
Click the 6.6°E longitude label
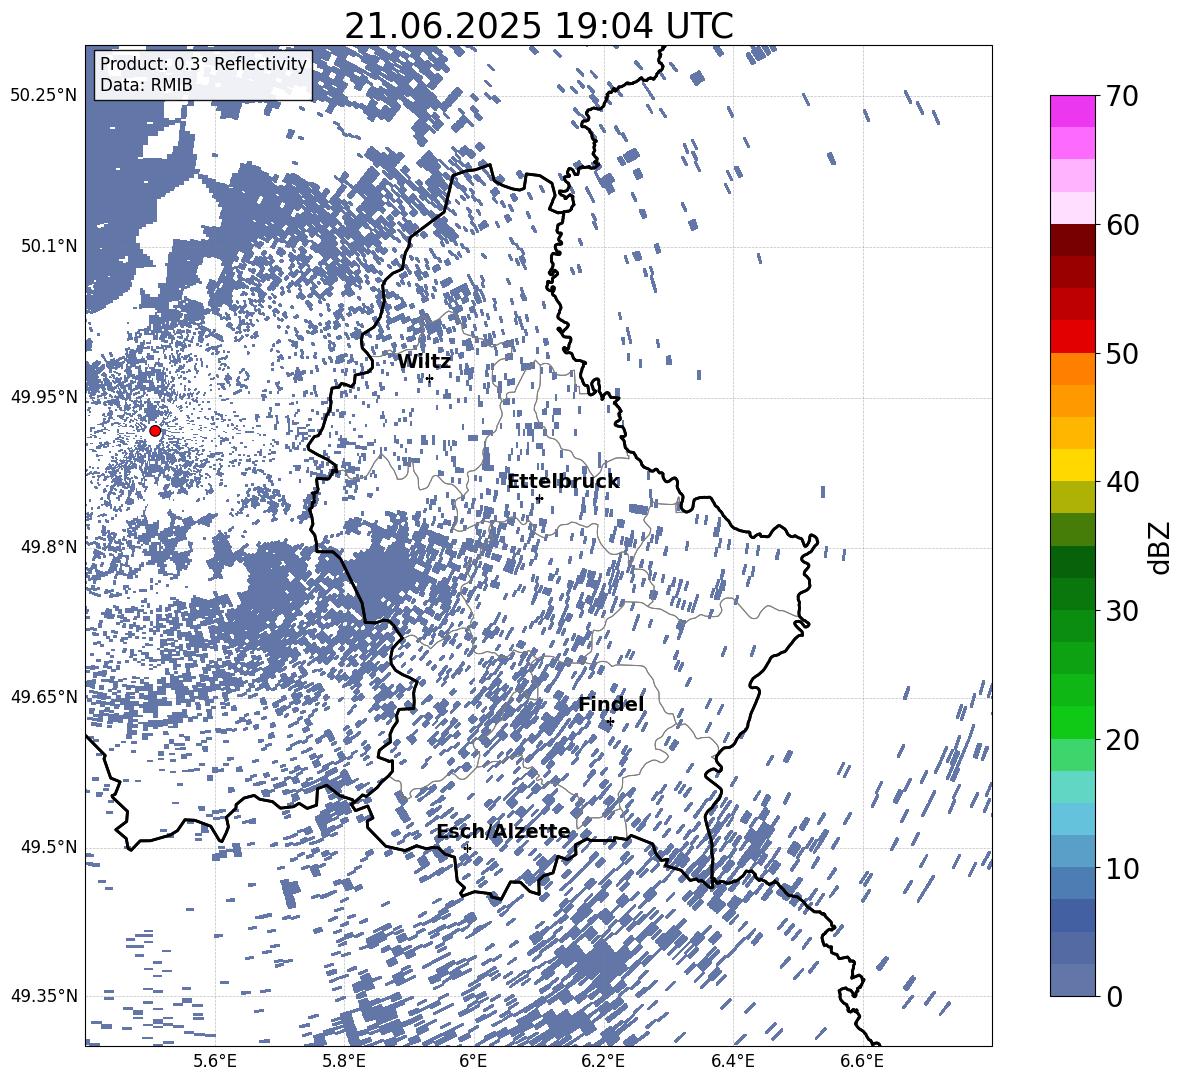(862, 1061)
